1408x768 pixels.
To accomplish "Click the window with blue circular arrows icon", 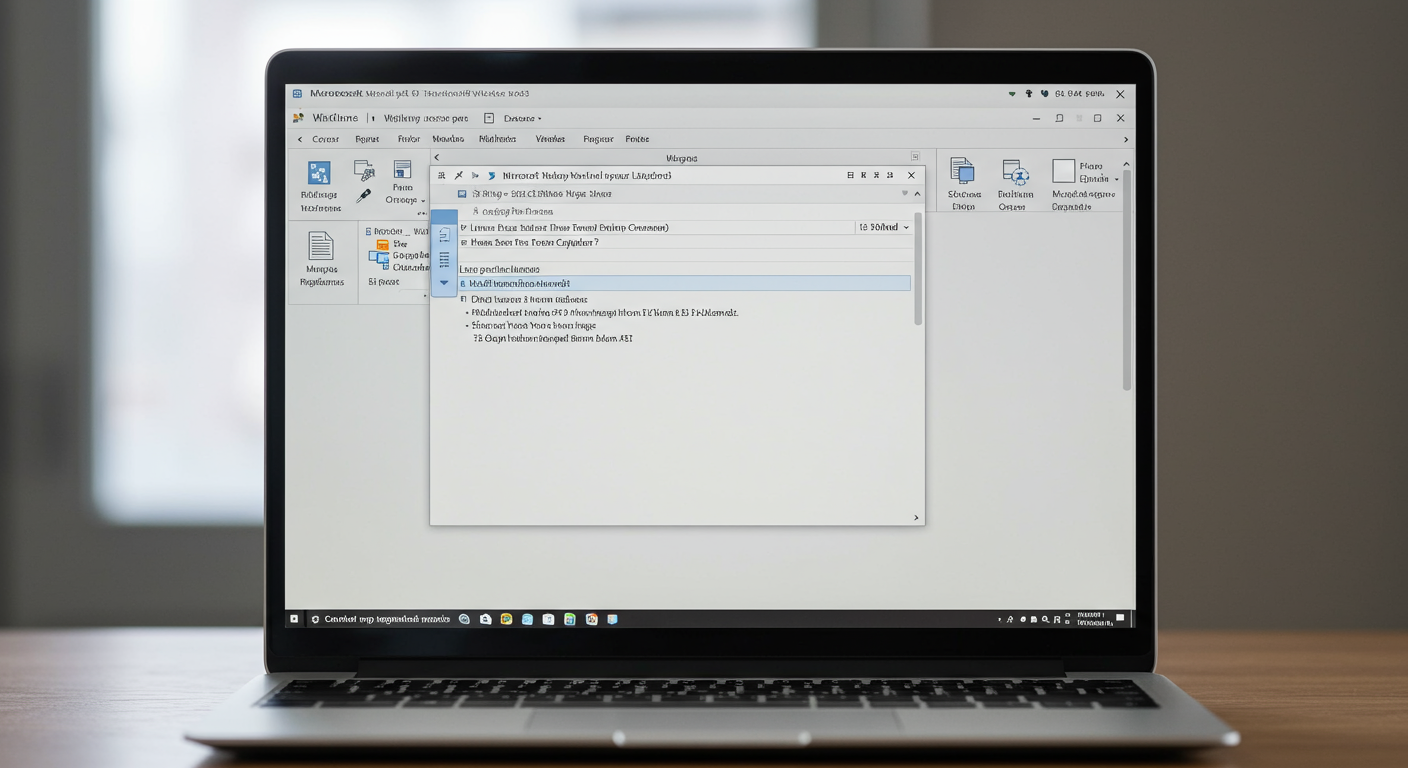I will (1015, 173).
